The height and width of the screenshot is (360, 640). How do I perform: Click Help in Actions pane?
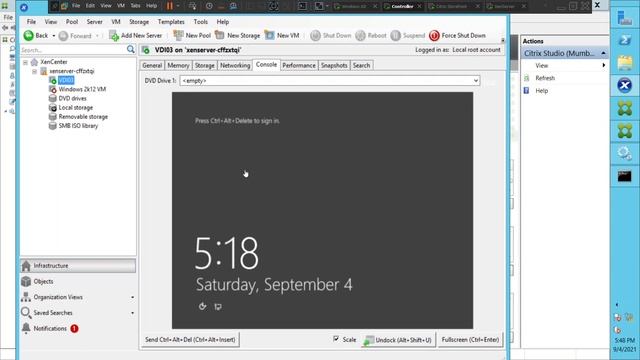[541, 91]
